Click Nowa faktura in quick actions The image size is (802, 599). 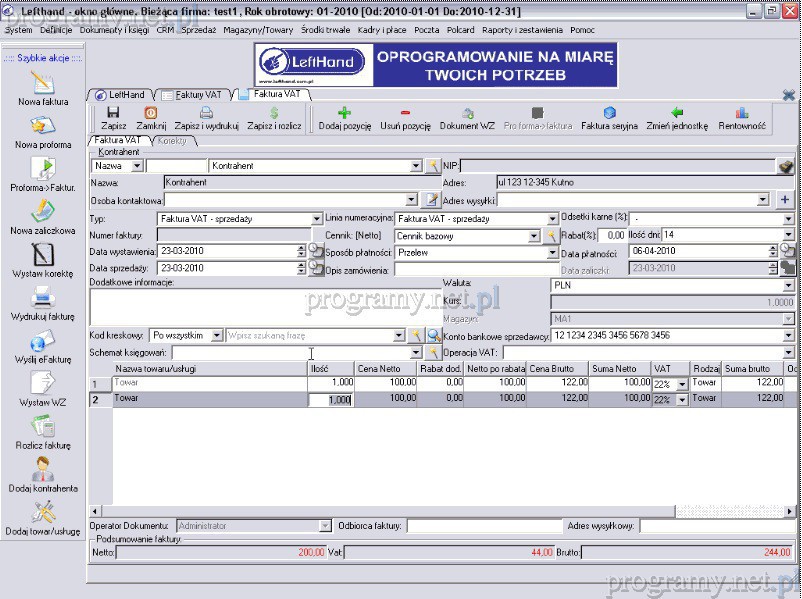click(43, 88)
